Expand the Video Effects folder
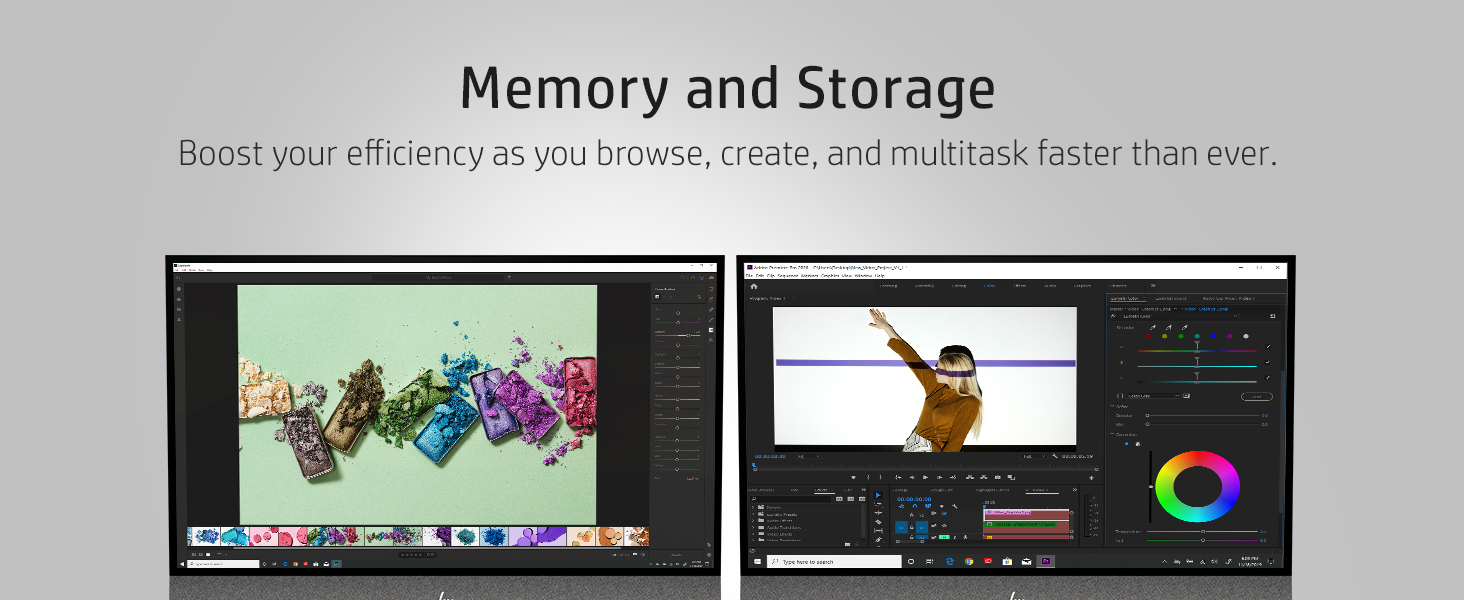1464x600 pixels. (753, 534)
